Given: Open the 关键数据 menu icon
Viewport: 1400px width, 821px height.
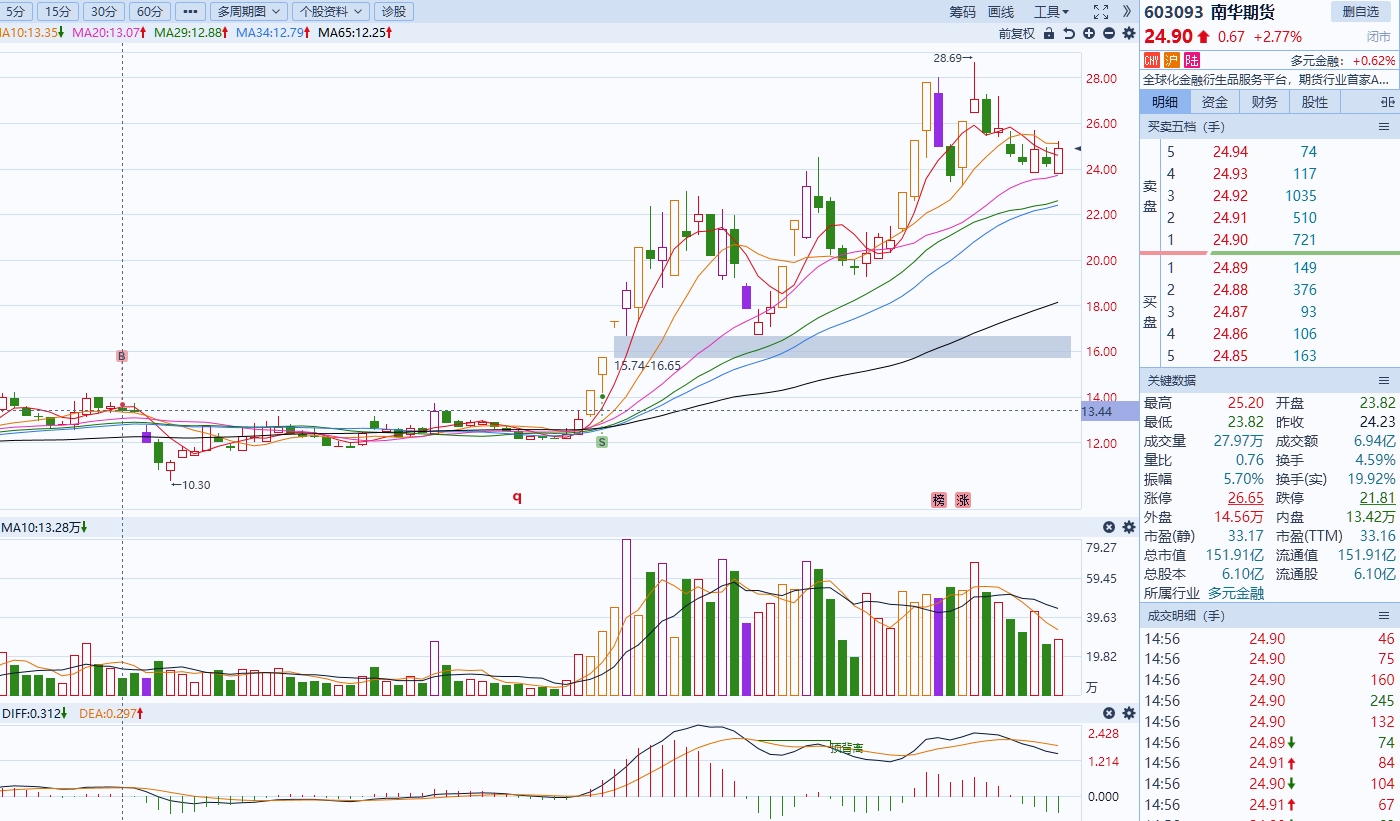Looking at the screenshot, I should [x=1384, y=381].
